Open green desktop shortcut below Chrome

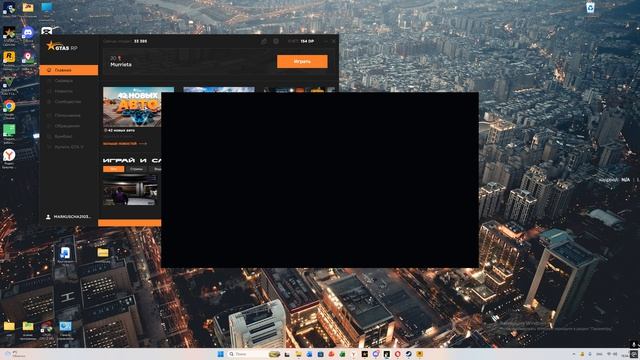(9, 131)
